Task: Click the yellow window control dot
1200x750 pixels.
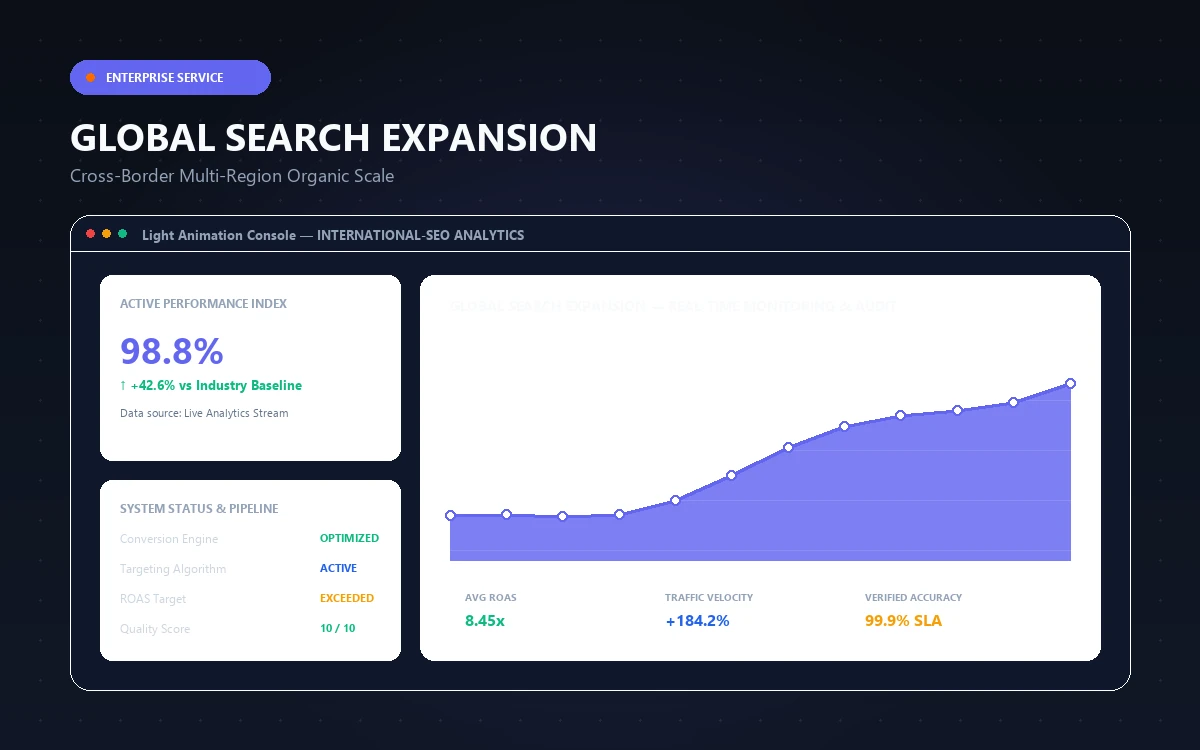Action: tap(107, 234)
